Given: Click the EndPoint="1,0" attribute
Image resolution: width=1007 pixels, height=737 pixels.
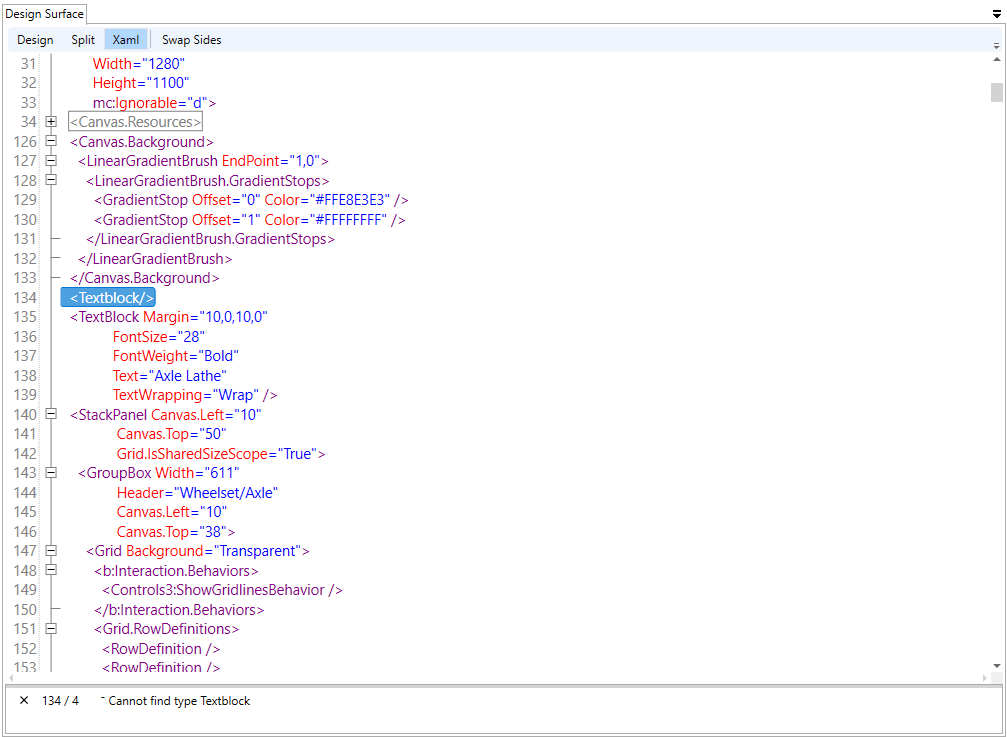Looking at the screenshot, I should coord(272,160).
